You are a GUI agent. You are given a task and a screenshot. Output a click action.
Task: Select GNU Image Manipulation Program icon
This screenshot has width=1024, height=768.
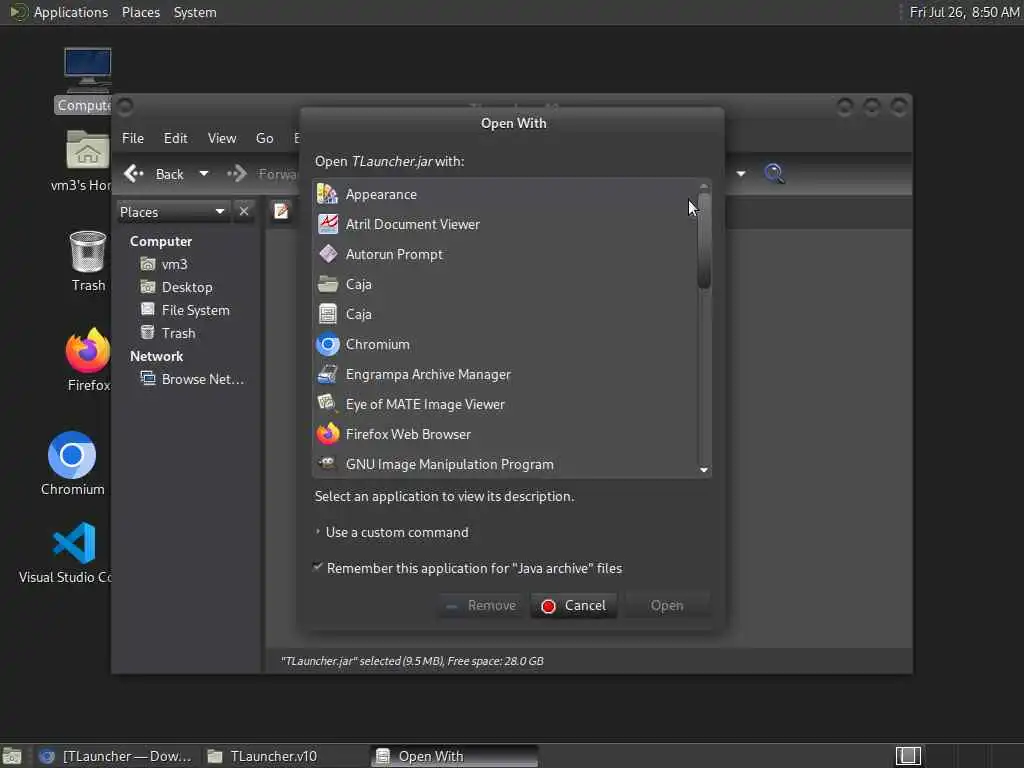(x=327, y=464)
